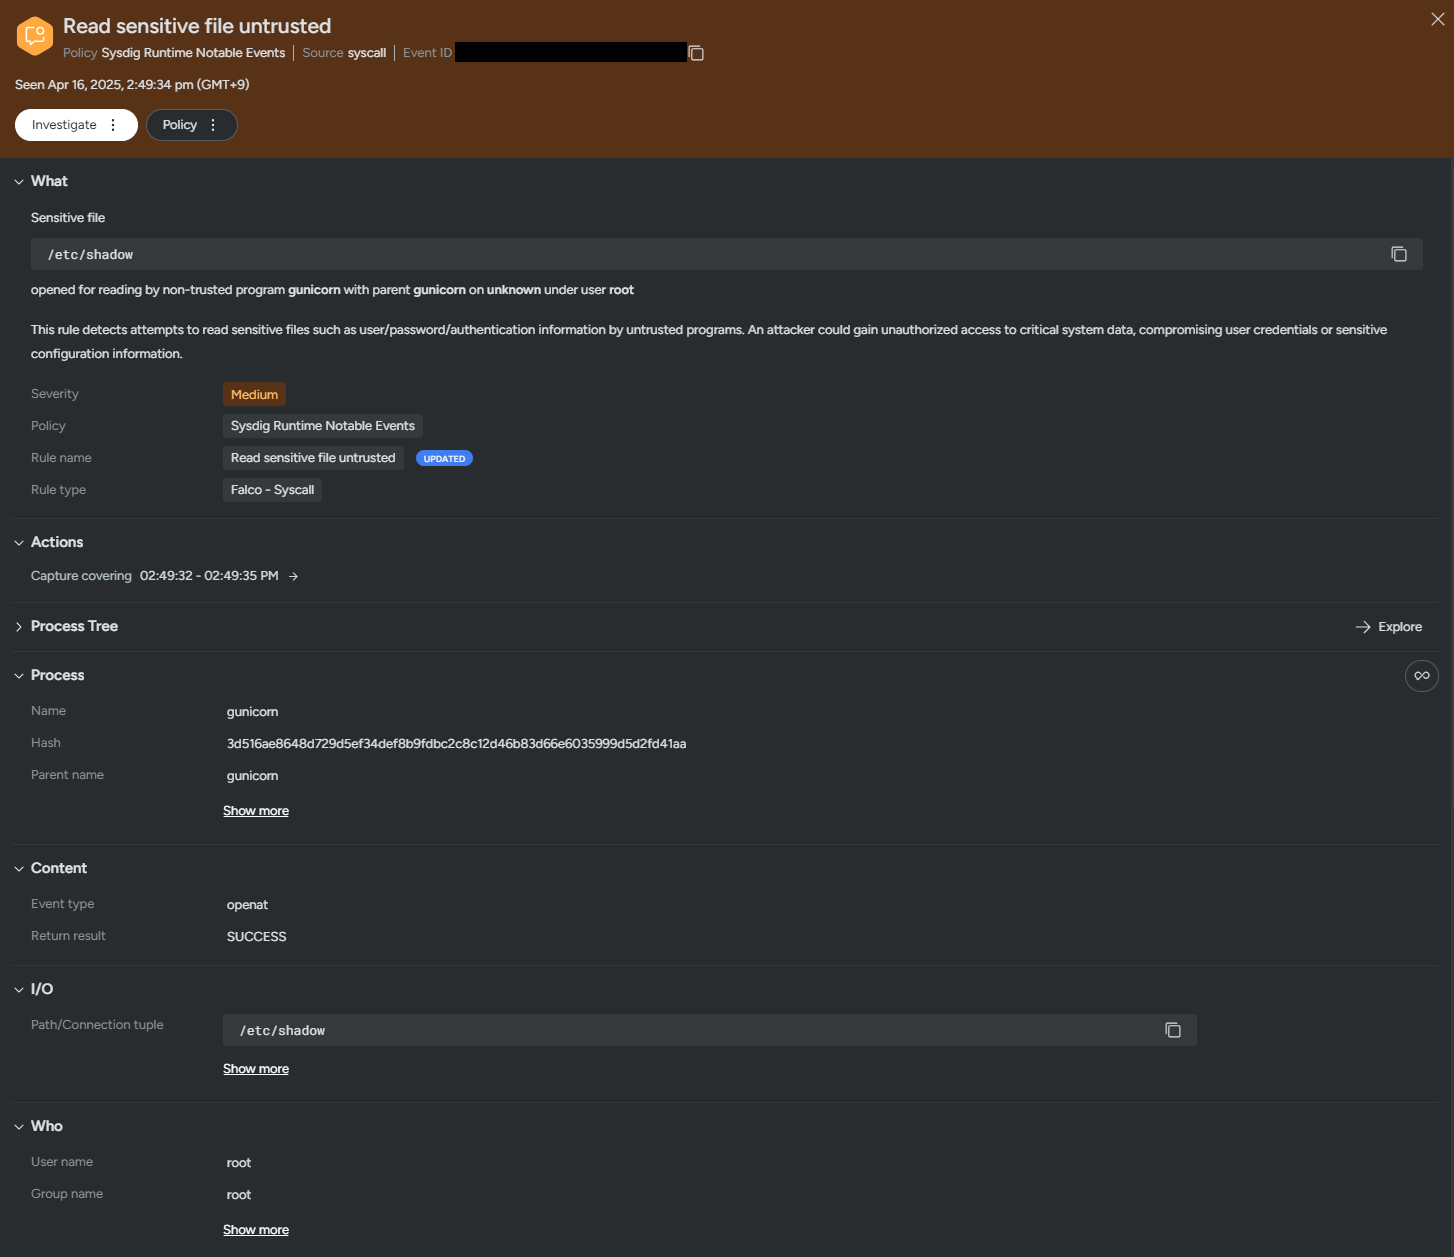This screenshot has width=1454, height=1257.
Task: Open the Investigate three-dot menu
Action: pyautogui.click(x=113, y=125)
